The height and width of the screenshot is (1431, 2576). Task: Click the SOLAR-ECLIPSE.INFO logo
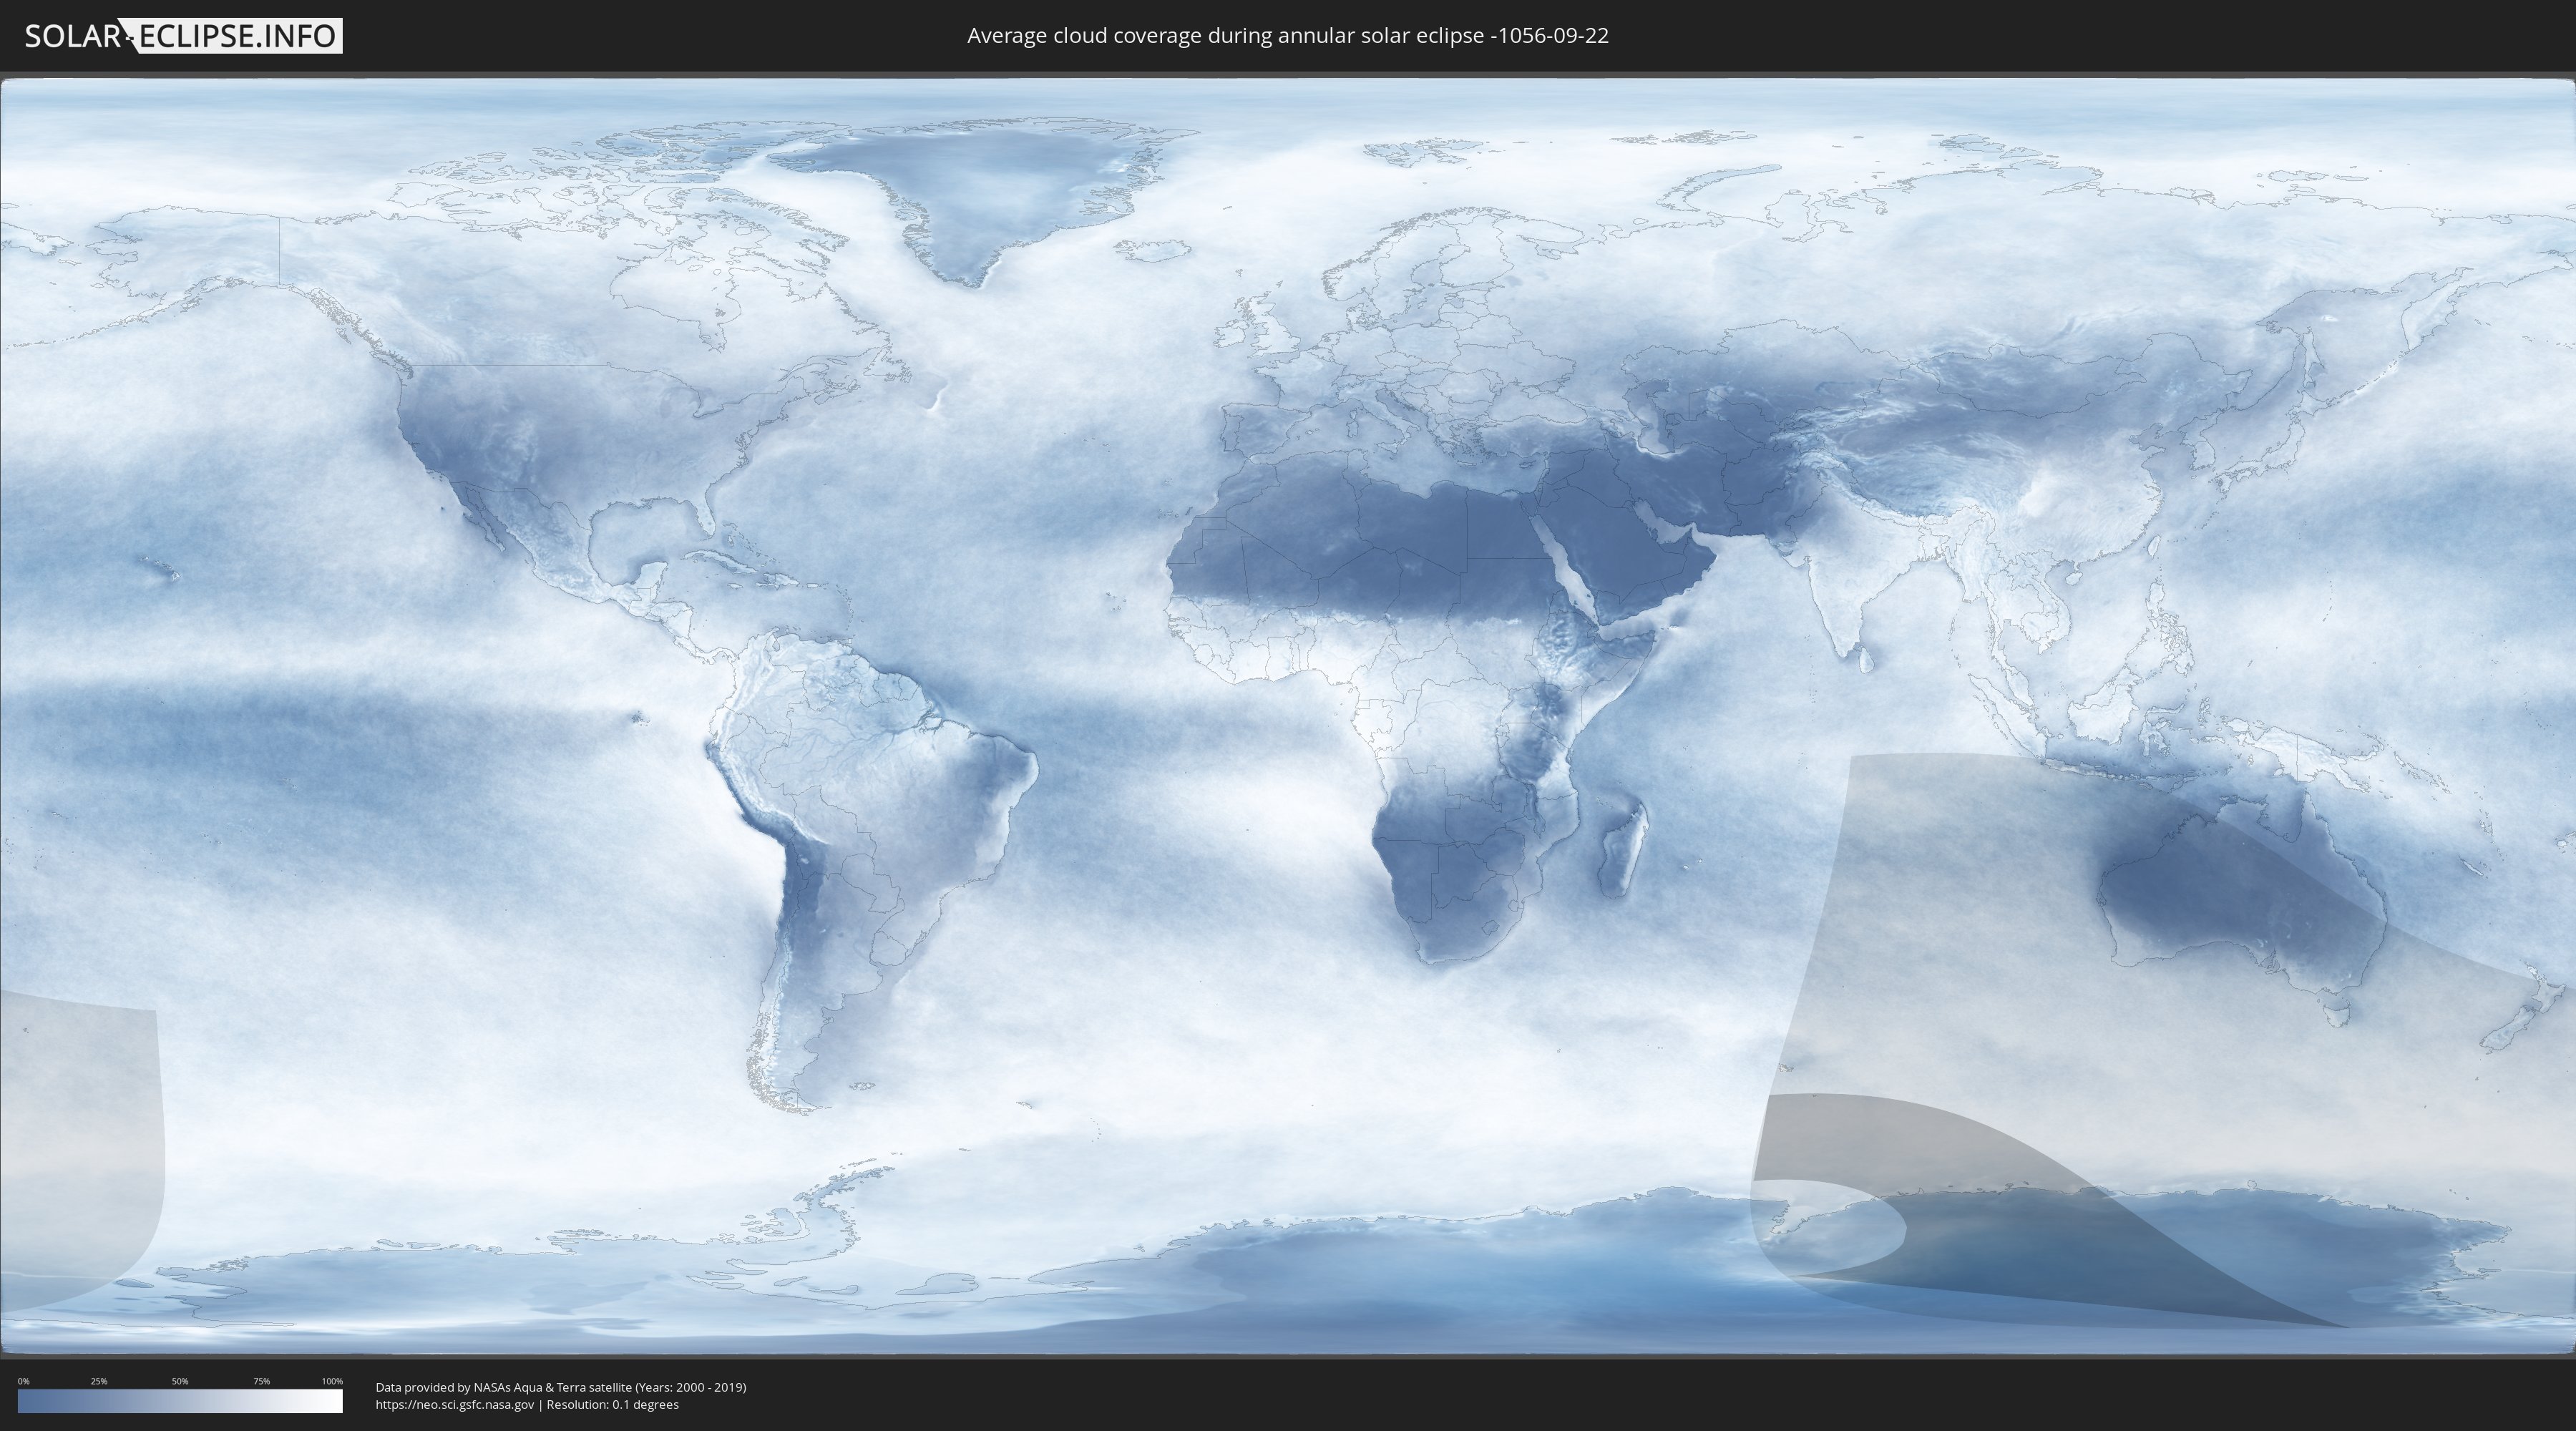[x=183, y=36]
